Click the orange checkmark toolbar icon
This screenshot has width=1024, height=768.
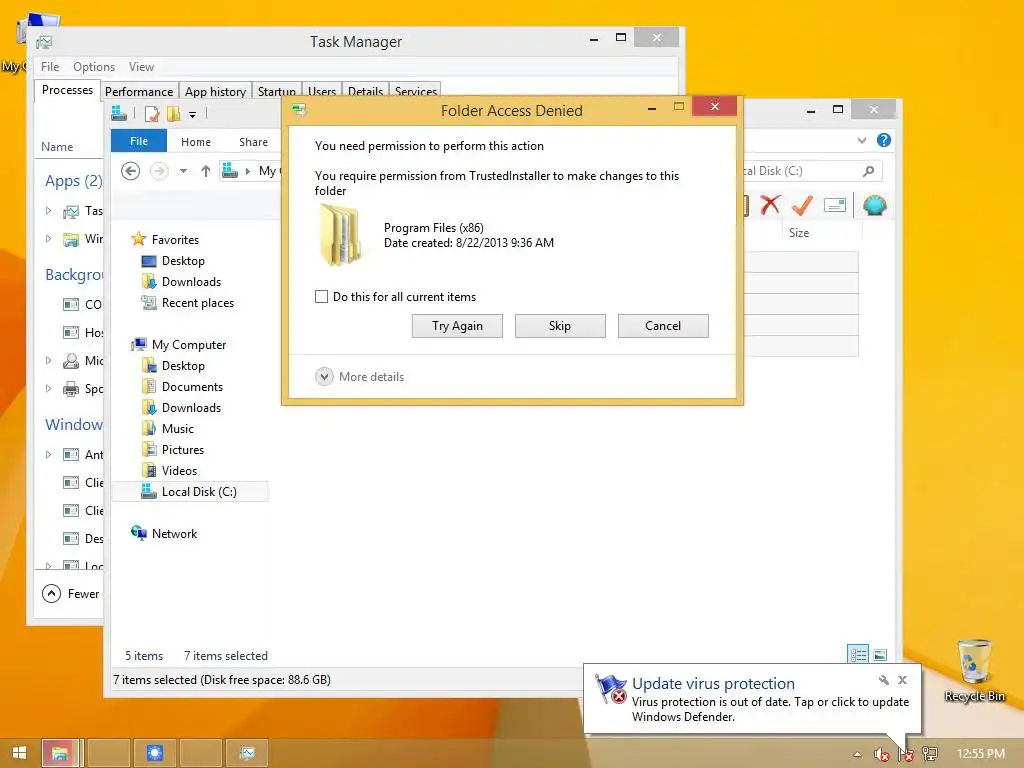coord(802,205)
